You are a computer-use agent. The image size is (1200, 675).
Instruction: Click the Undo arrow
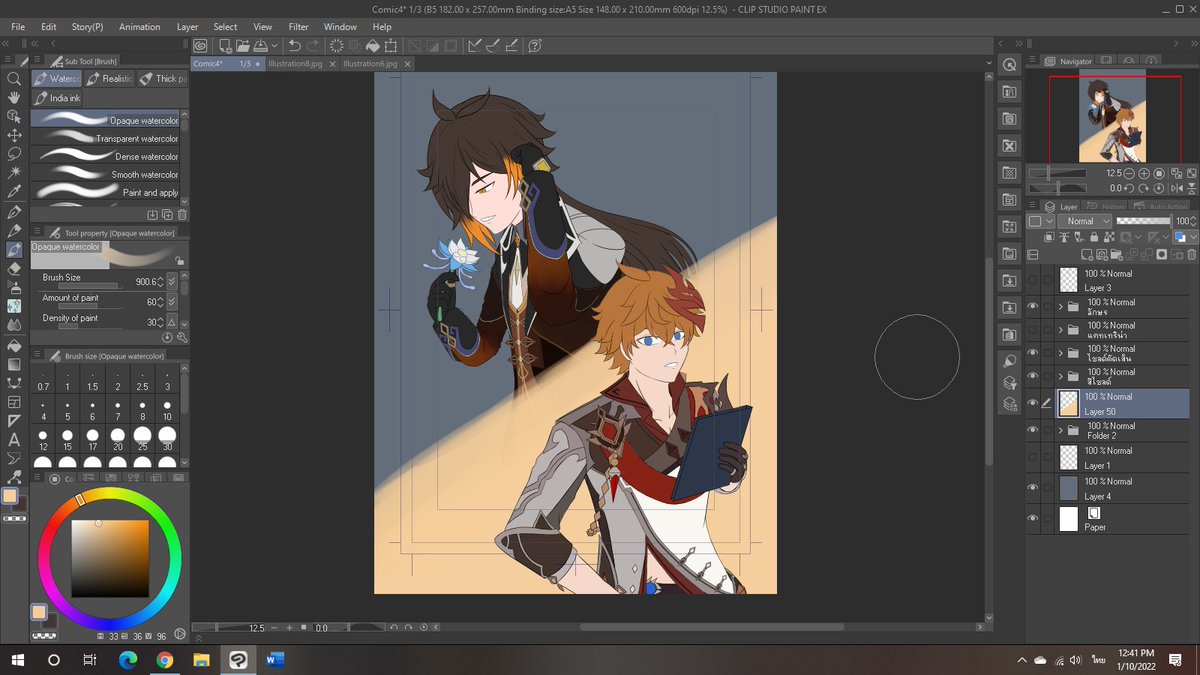[x=294, y=45]
